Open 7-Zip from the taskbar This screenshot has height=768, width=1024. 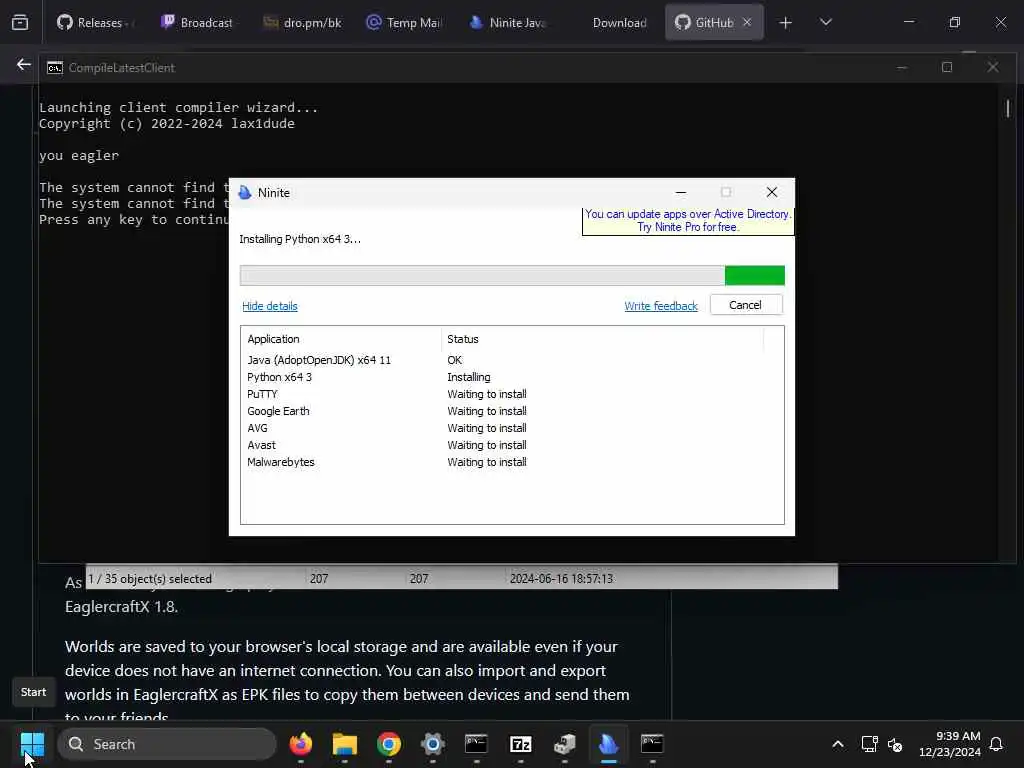(520, 744)
